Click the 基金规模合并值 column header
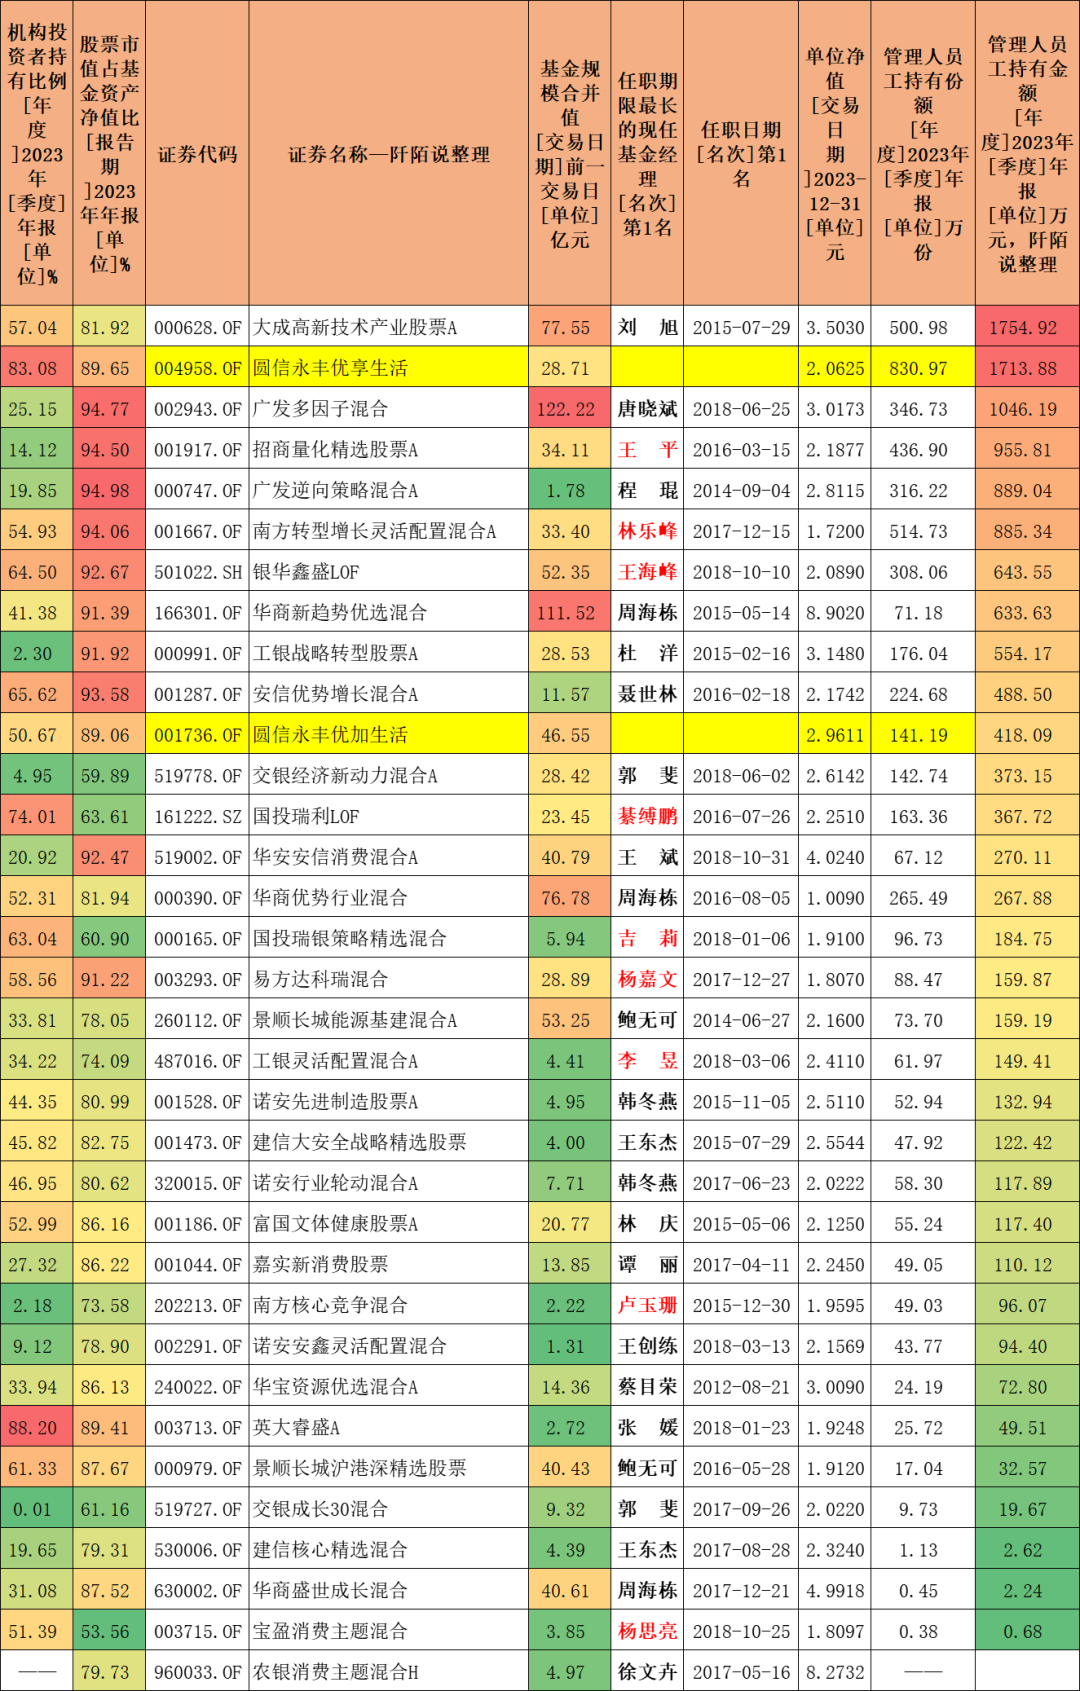 point(570,155)
